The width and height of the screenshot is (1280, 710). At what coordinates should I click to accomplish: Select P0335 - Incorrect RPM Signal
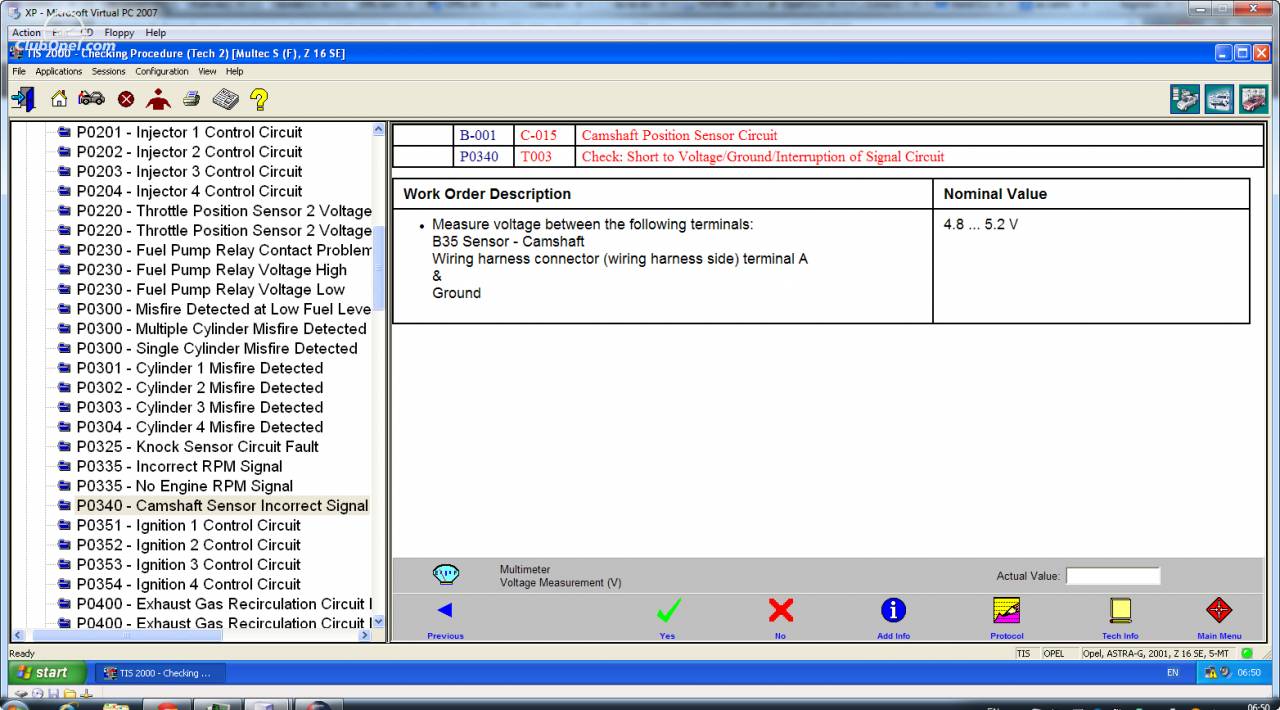(179, 466)
